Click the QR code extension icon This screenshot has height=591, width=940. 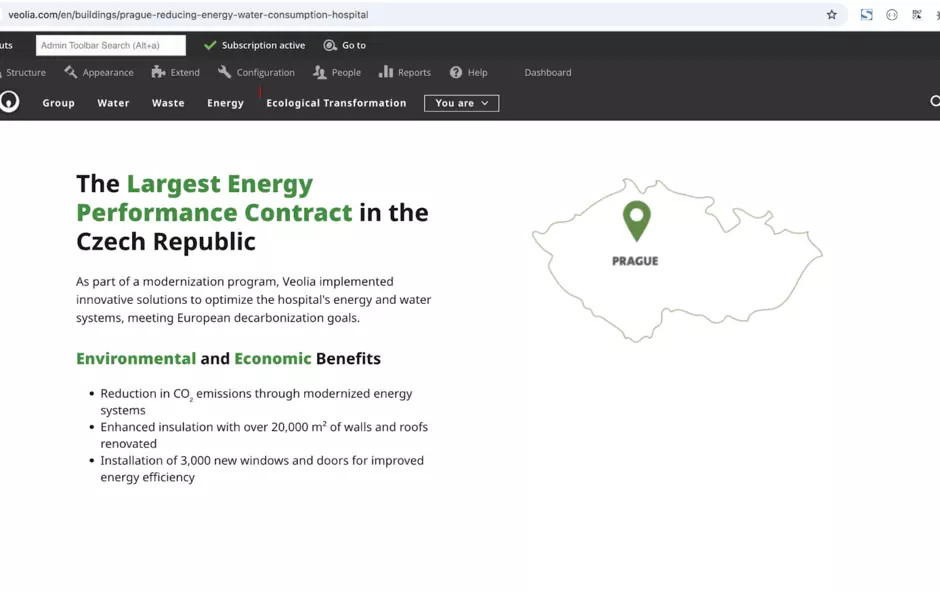(916, 15)
